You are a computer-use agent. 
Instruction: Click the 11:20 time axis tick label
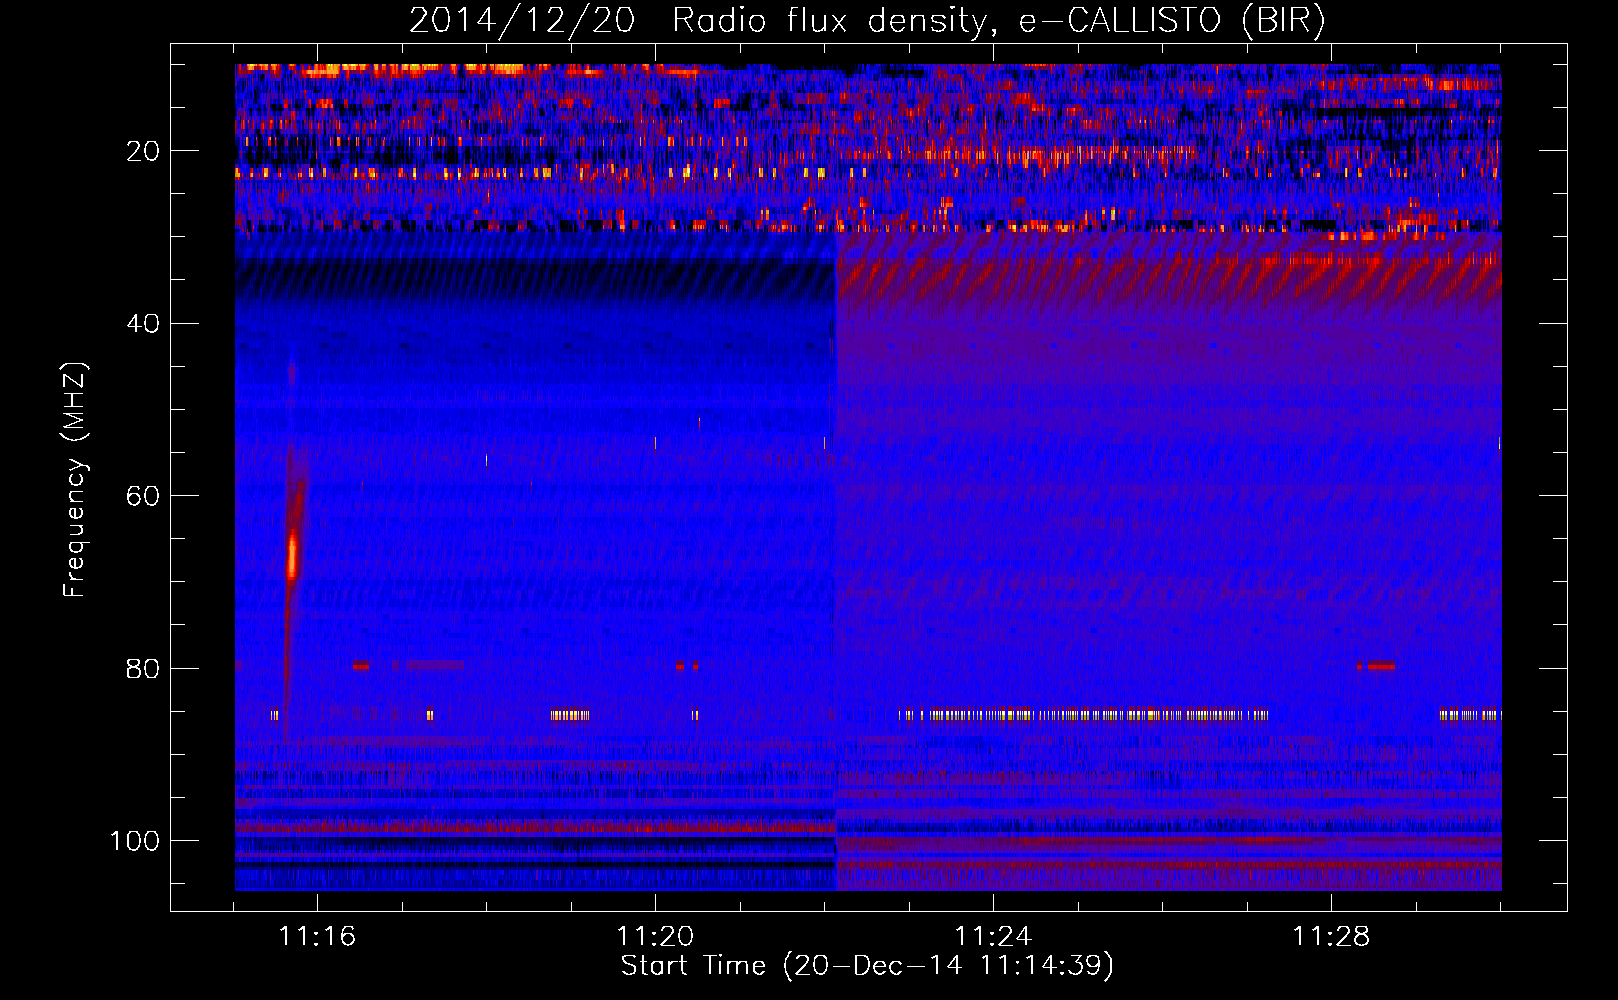[x=655, y=936]
